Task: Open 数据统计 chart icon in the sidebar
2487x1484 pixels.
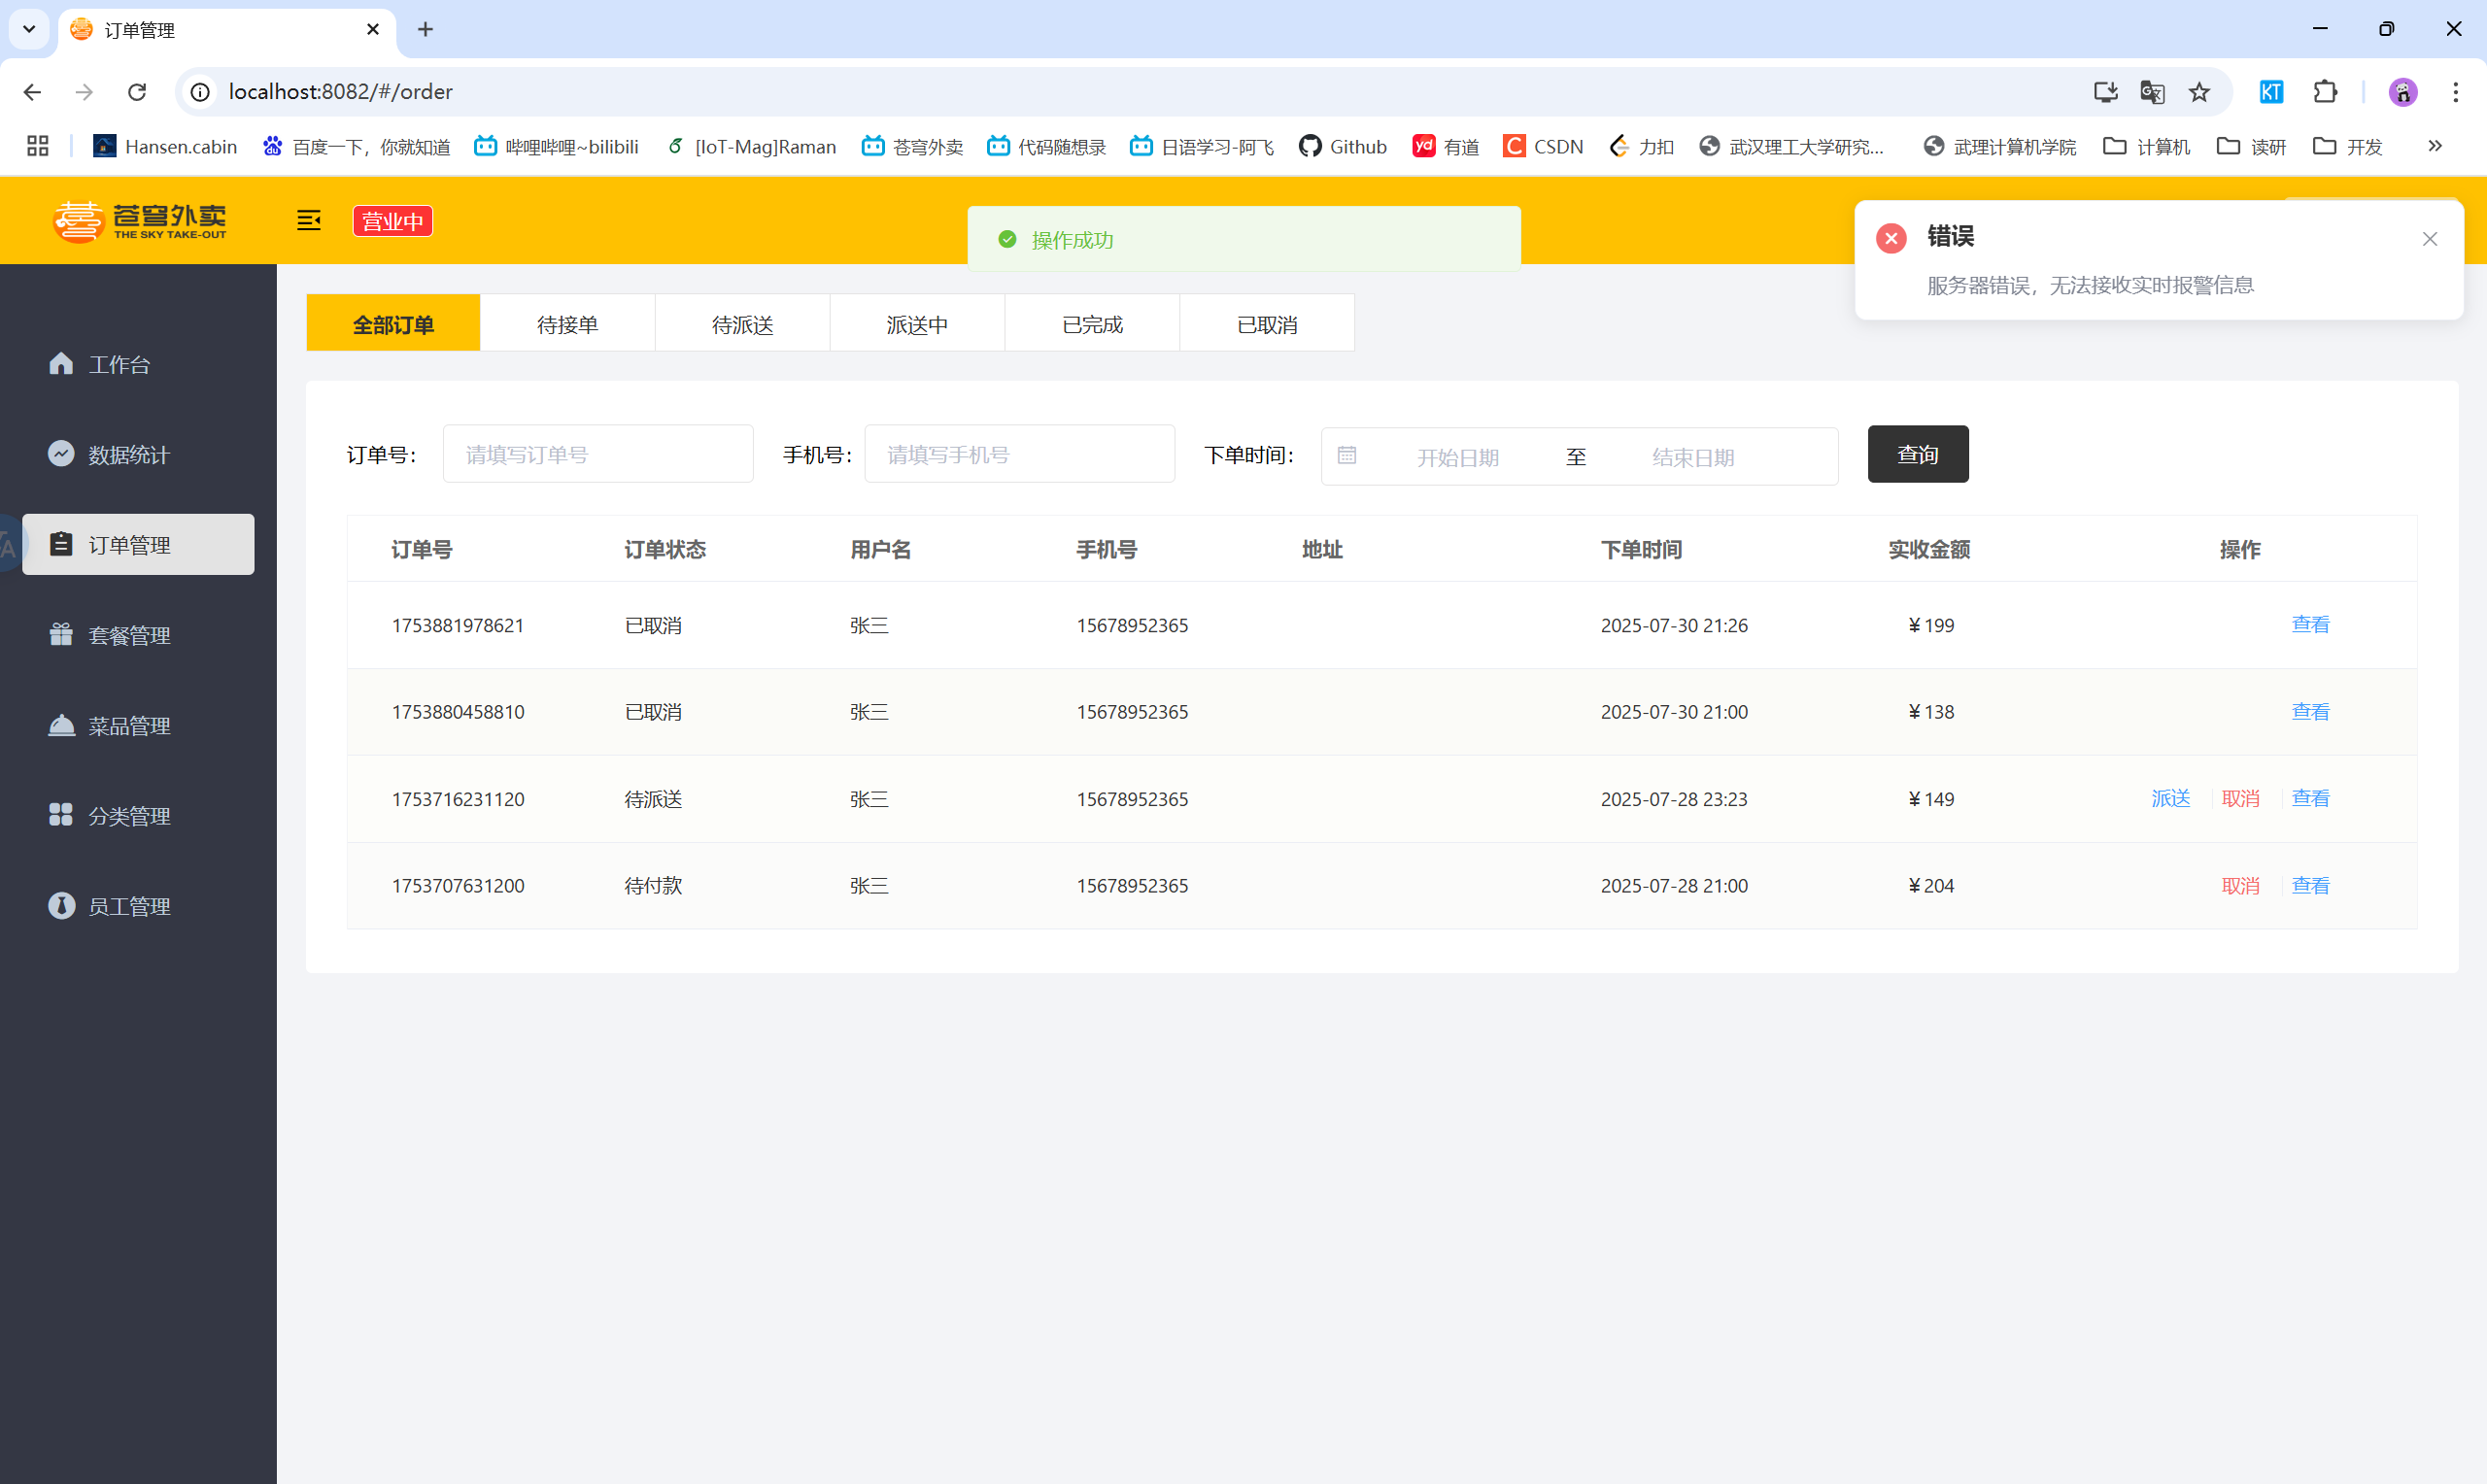Action: [61, 454]
